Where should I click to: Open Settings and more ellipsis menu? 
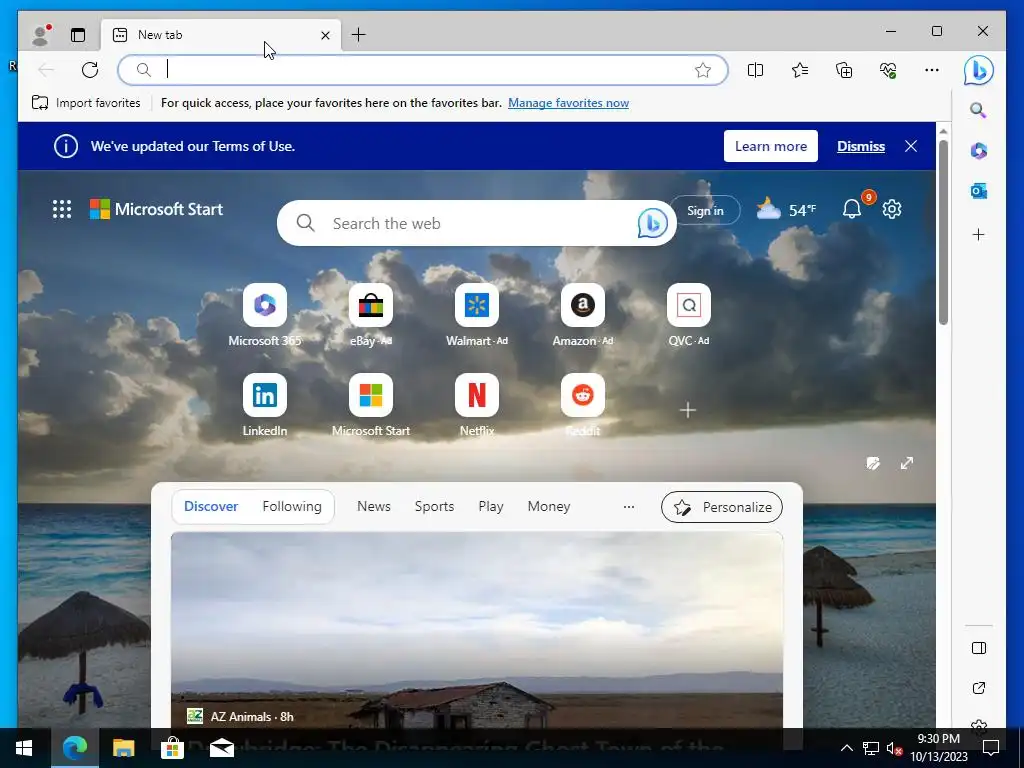(x=932, y=70)
